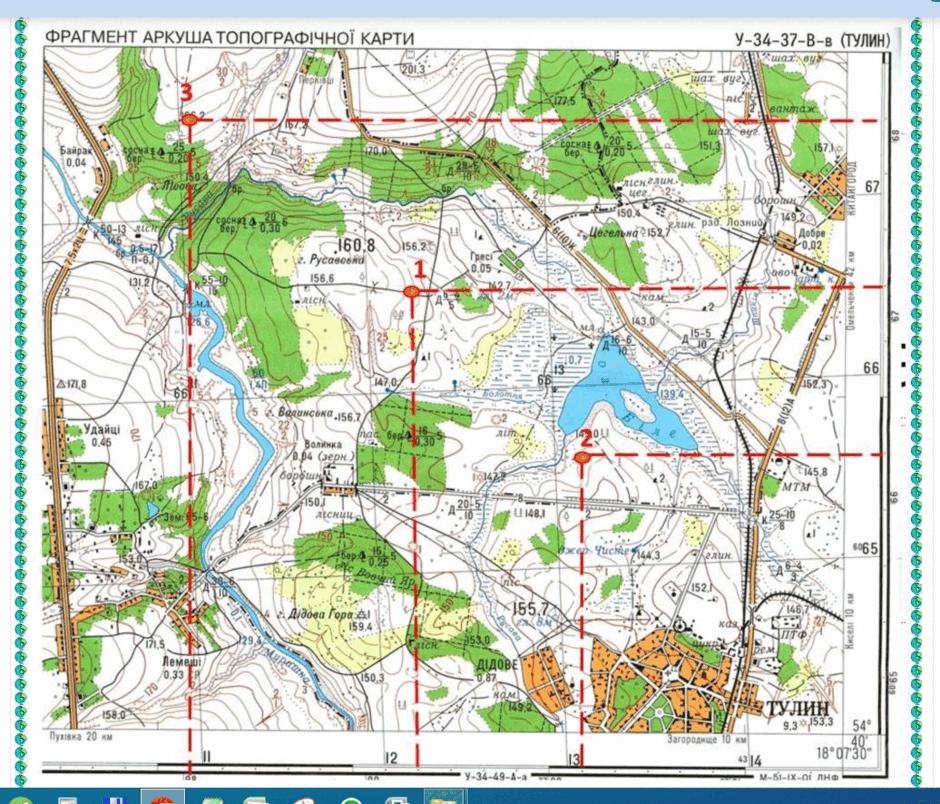Click the bottom grid number '12'
Viewport: 940px width, 804px height.
click(x=391, y=758)
